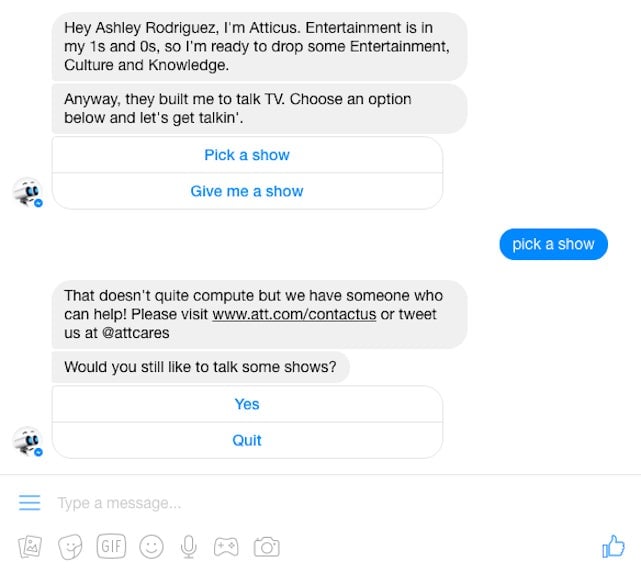Open the GIF picker
Image resolution: width=641 pixels, height=573 pixels.
coord(111,546)
